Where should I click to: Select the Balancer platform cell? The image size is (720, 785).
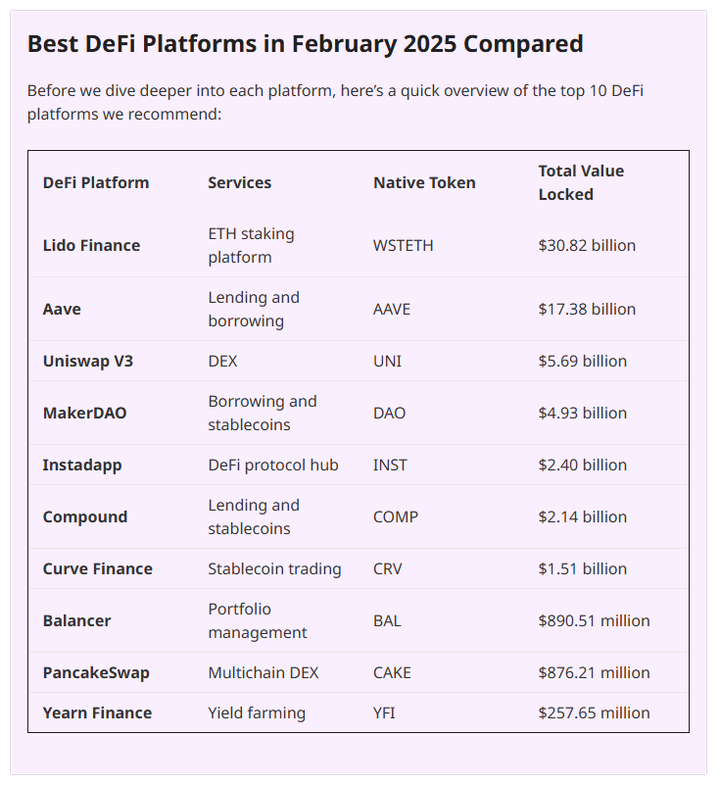point(77,621)
